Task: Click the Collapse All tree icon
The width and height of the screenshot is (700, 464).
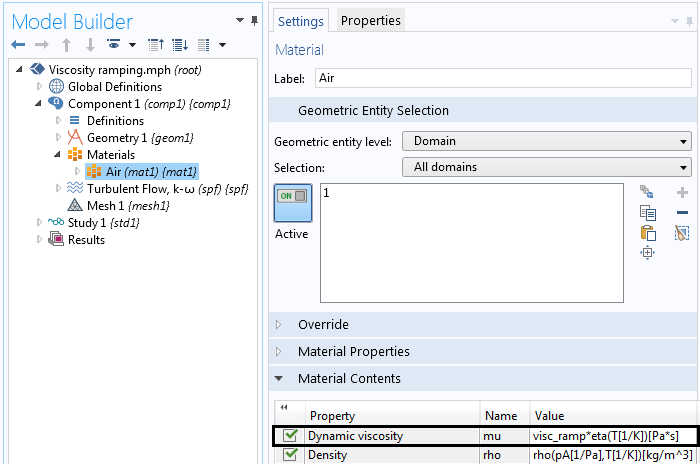Action: point(156,45)
